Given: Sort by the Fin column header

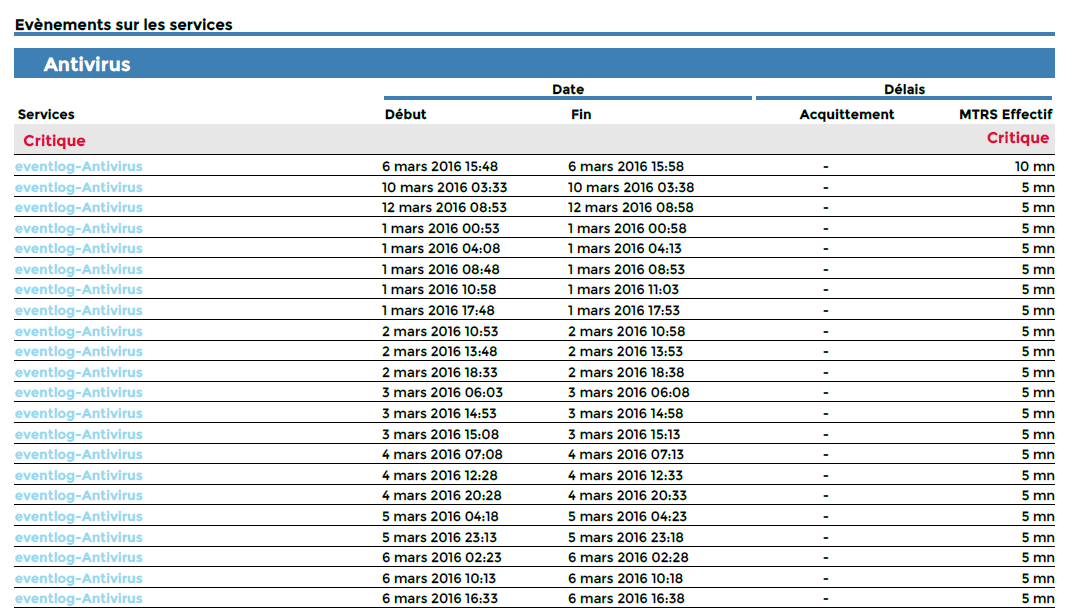Looking at the screenshot, I should coord(581,114).
